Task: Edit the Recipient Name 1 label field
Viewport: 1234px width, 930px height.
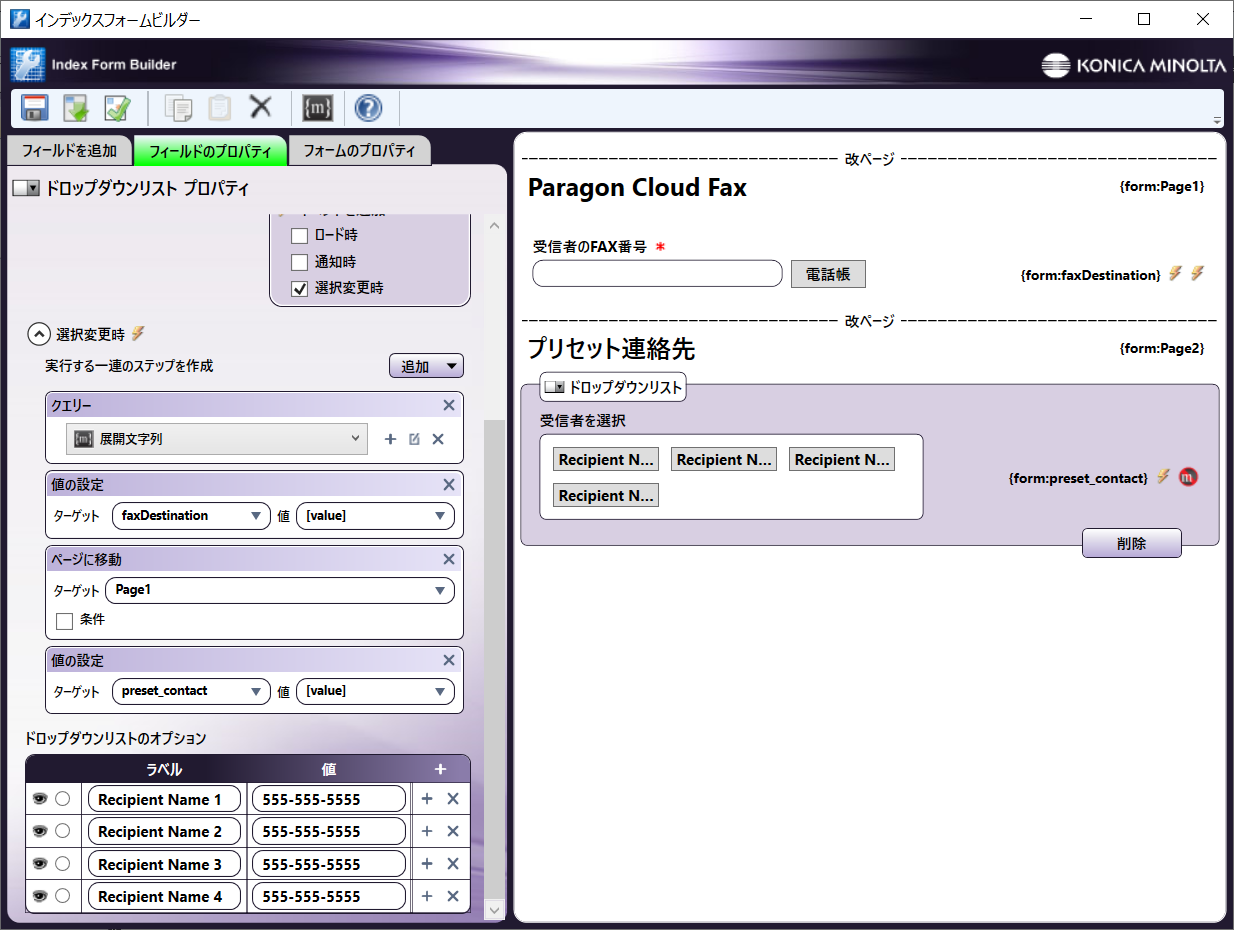Action: tap(165, 799)
